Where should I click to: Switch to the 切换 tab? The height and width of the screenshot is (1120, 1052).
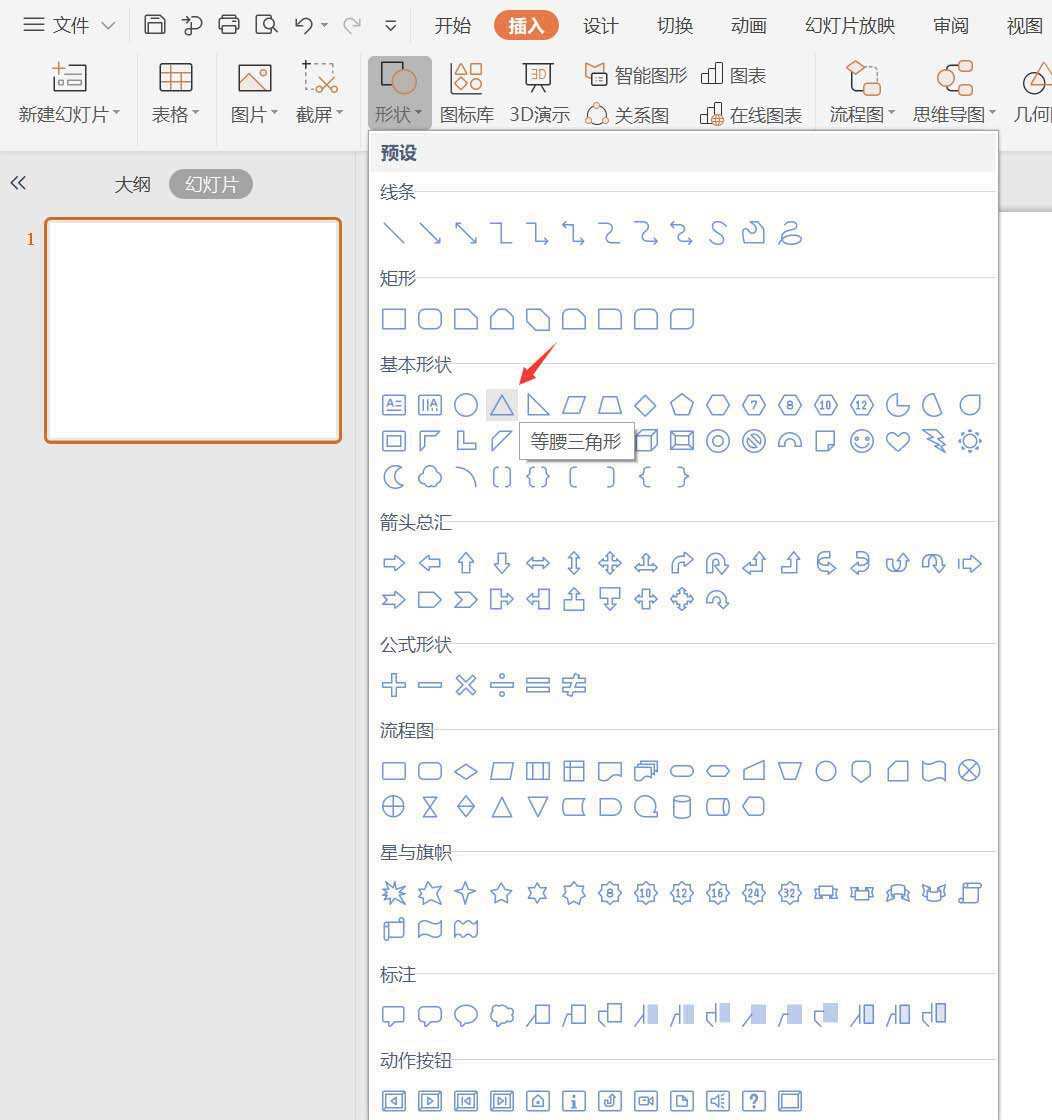tap(675, 26)
